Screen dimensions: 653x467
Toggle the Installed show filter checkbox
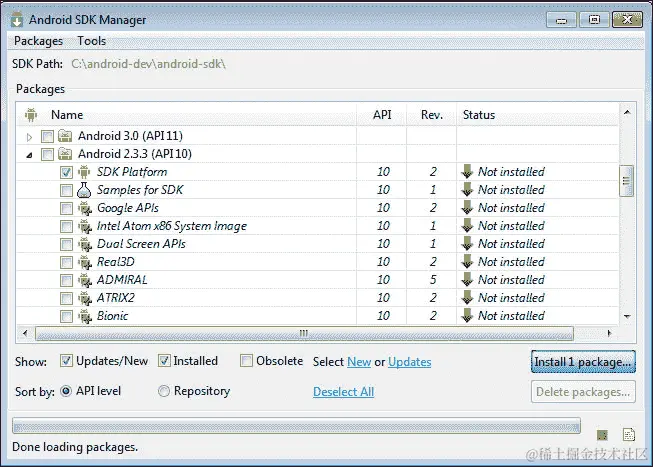[x=164, y=361]
